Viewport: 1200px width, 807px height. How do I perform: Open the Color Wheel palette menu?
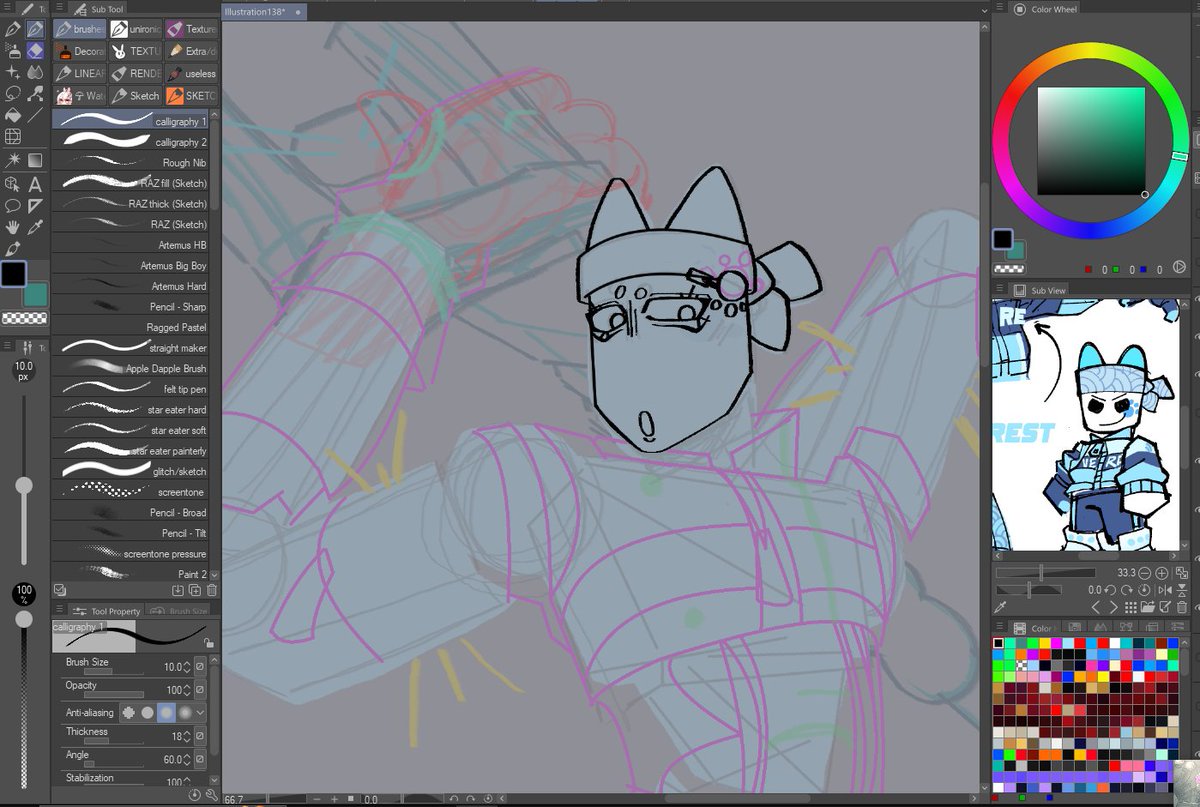pos(1002,9)
